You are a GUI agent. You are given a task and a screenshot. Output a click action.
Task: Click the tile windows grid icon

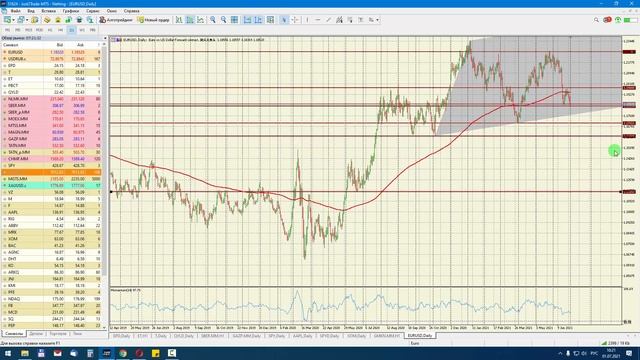click(x=234, y=20)
